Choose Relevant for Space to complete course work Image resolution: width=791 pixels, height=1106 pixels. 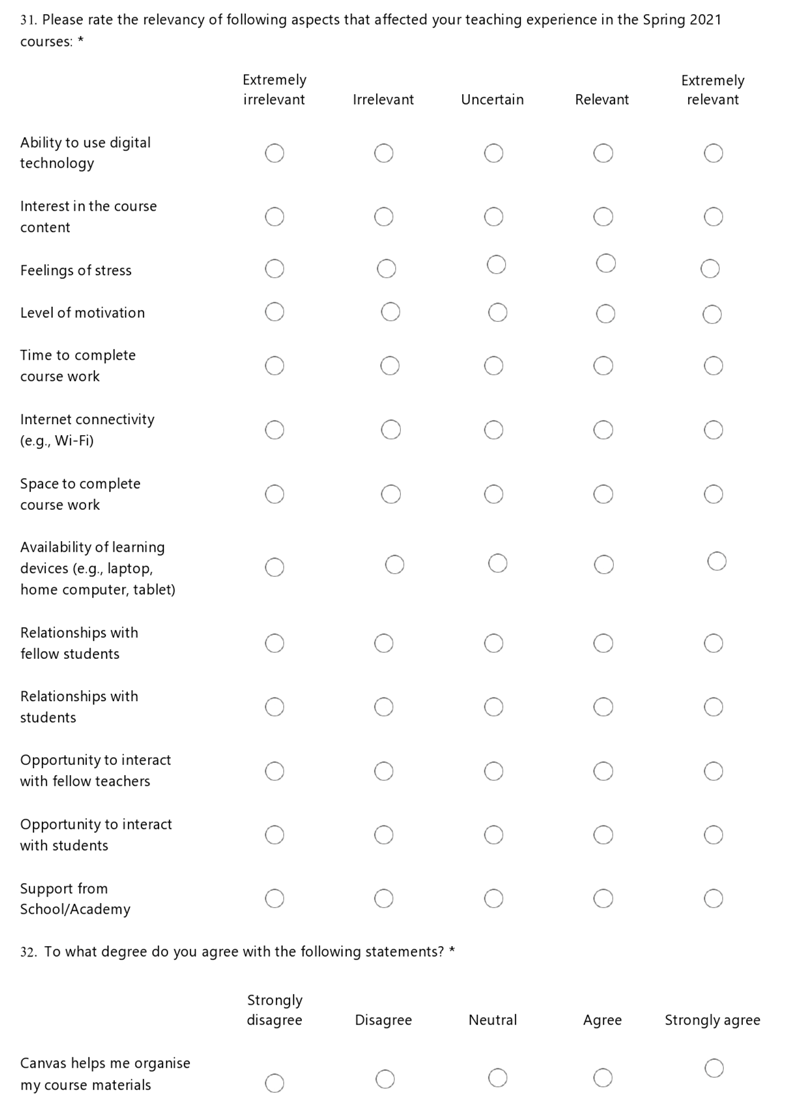pos(603,494)
